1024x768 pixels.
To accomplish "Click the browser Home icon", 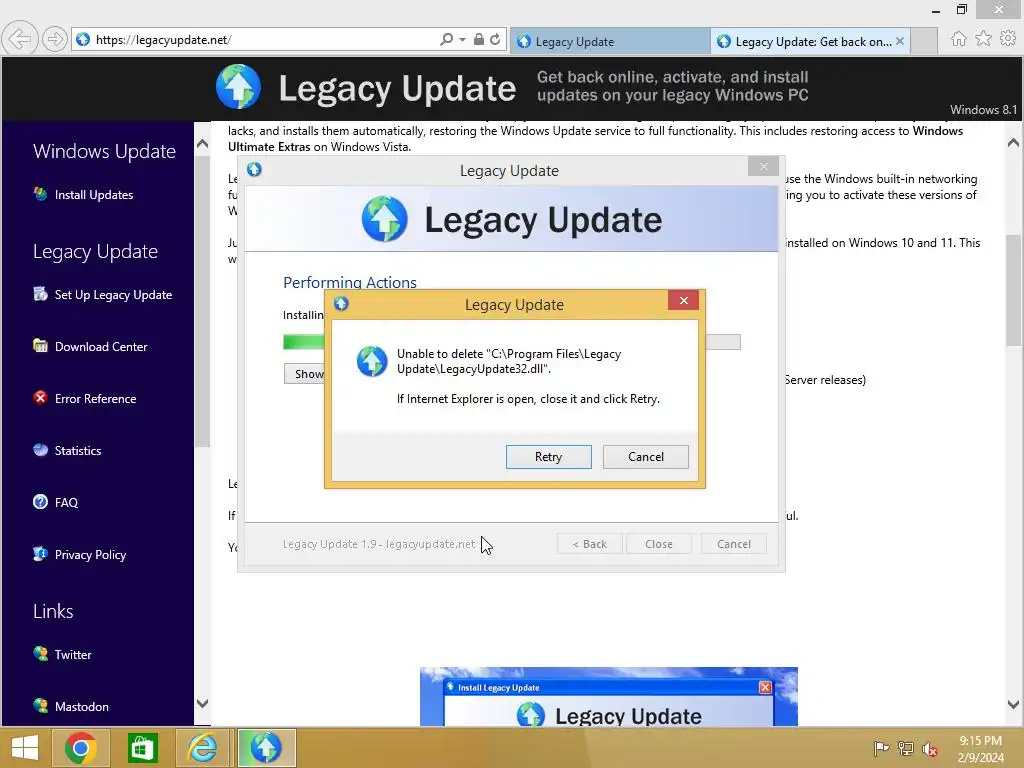I will [958, 39].
